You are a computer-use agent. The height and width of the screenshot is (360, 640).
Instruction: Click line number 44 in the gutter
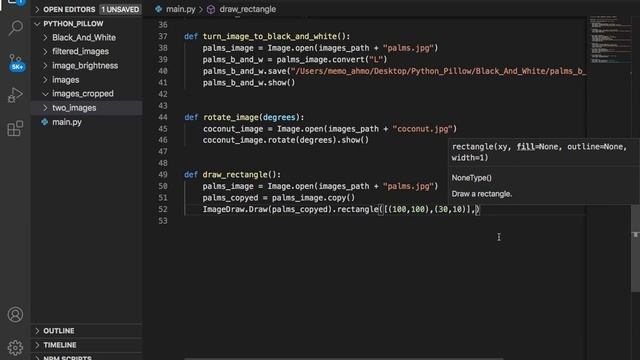click(163, 117)
